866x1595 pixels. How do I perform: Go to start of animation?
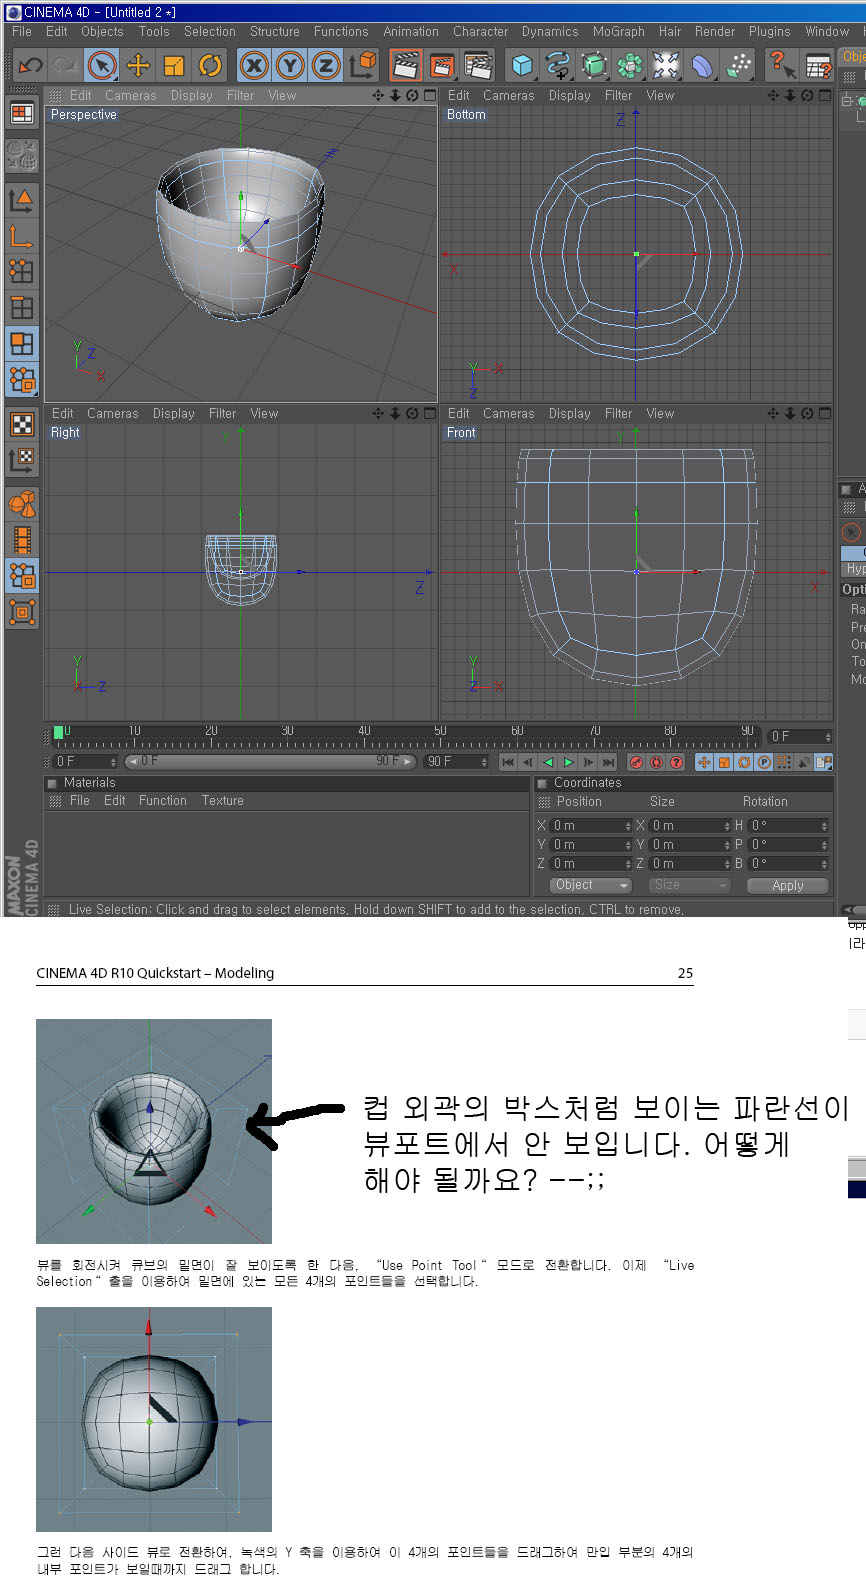point(508,762)
